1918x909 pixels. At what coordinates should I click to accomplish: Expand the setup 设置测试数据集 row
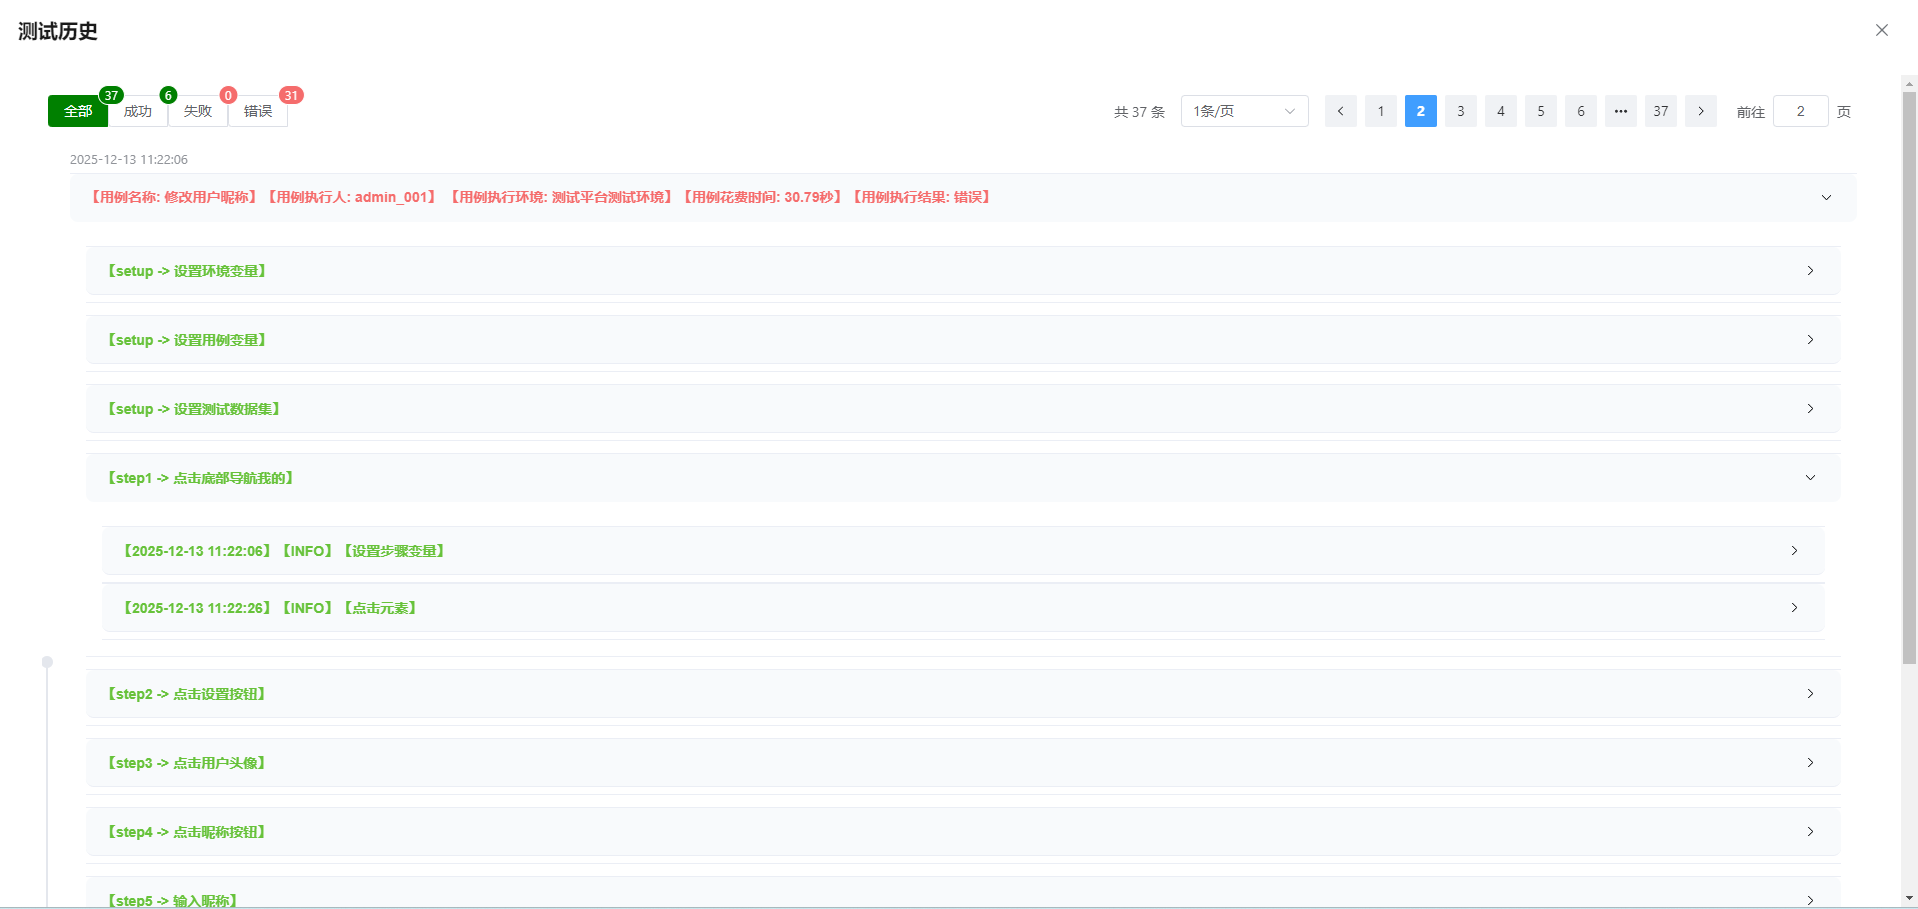(1810, 409)
